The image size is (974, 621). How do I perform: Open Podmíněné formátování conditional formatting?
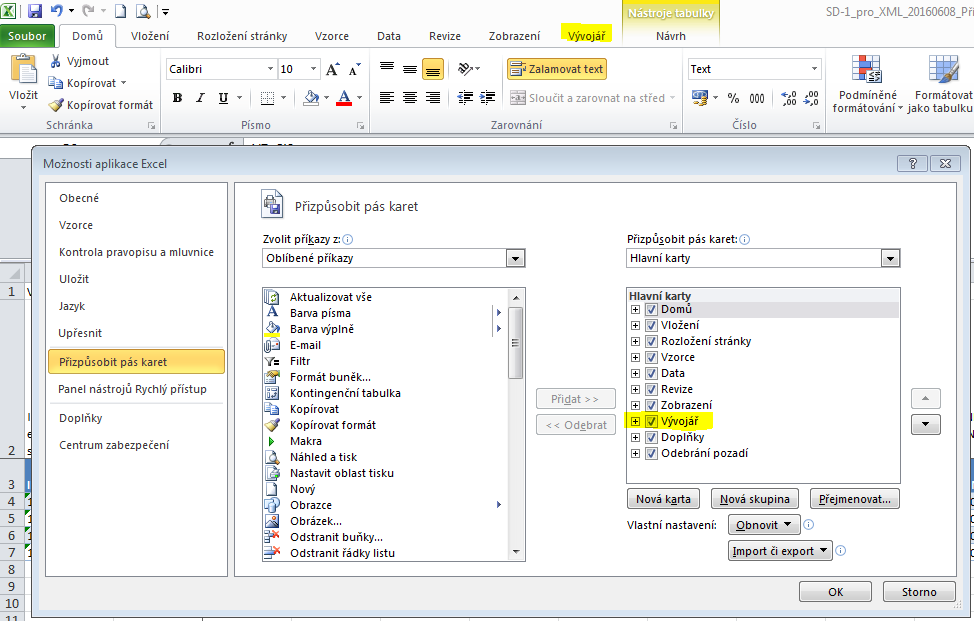tap(867, 84)
